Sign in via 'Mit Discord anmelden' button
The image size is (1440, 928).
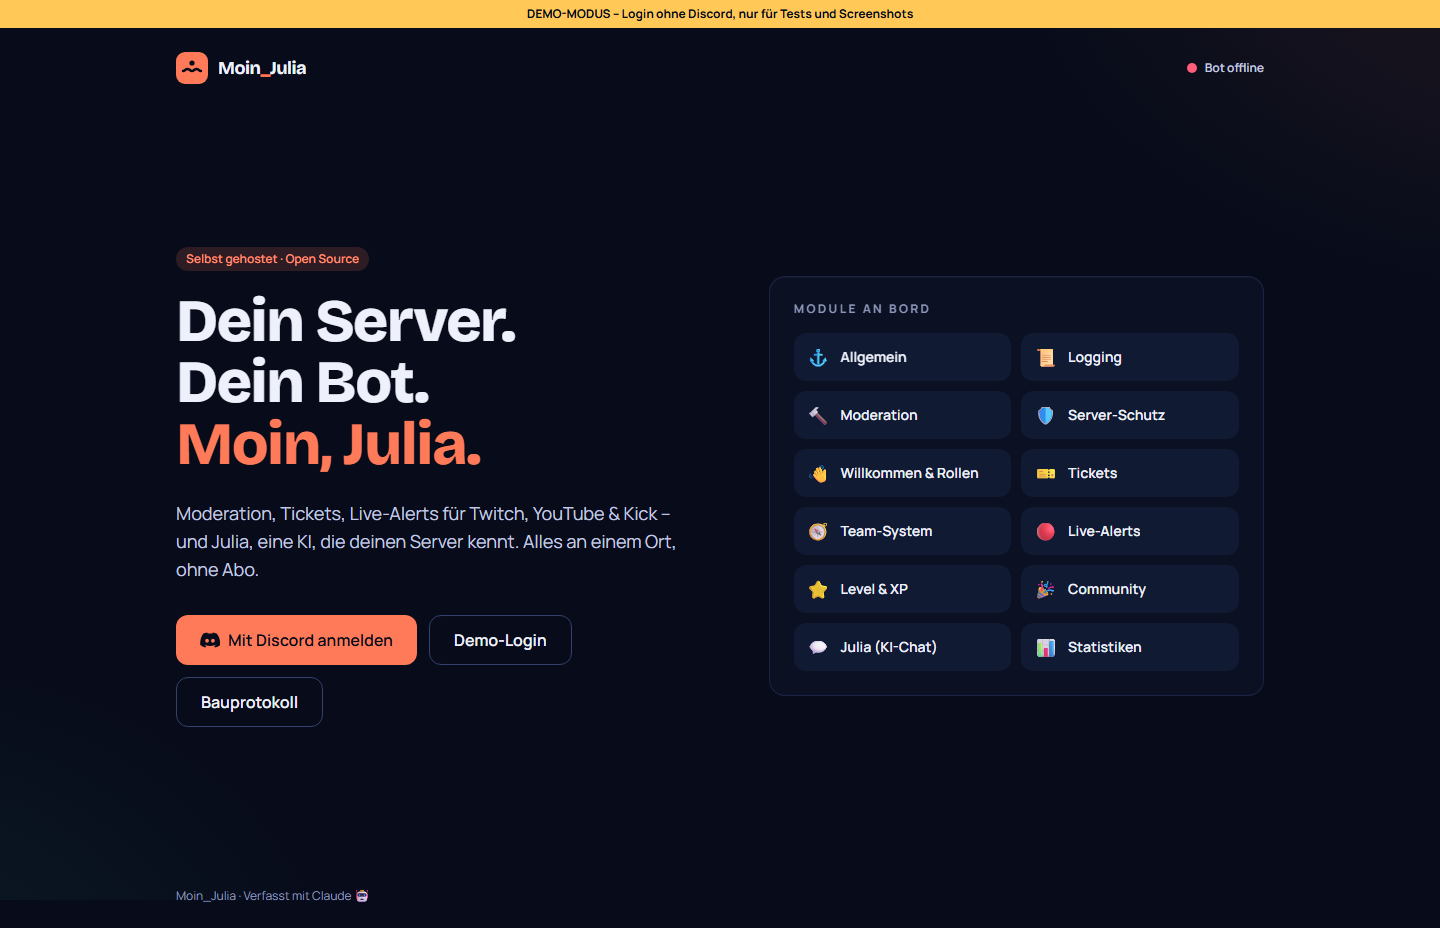pos(296,640)
